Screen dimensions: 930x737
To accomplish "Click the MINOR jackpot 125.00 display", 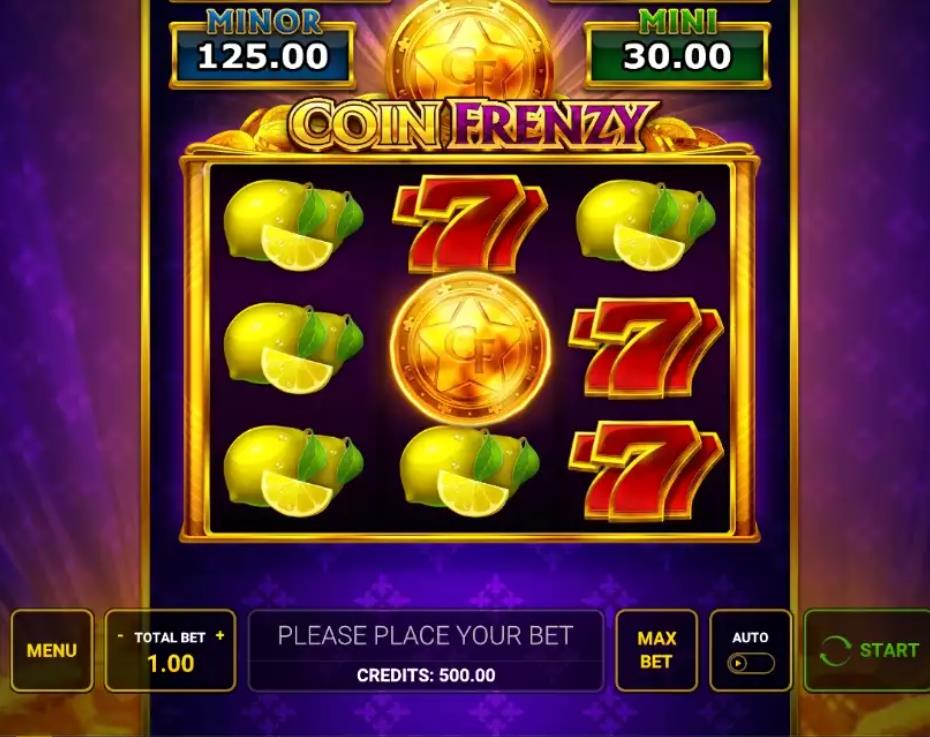I will [262, 52].
